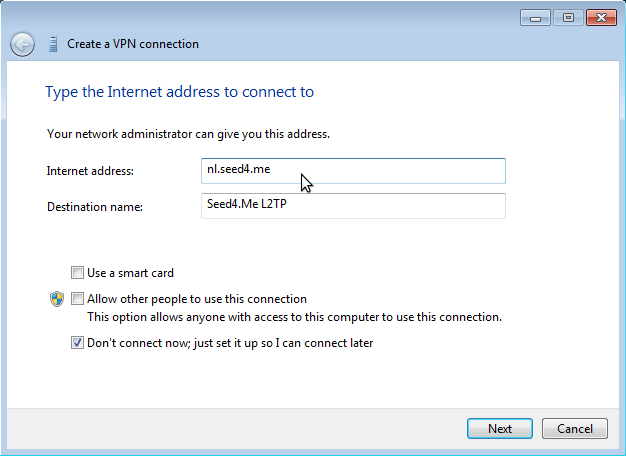
Task: Click the "This option allows anyone" description text
Action: 294,317
